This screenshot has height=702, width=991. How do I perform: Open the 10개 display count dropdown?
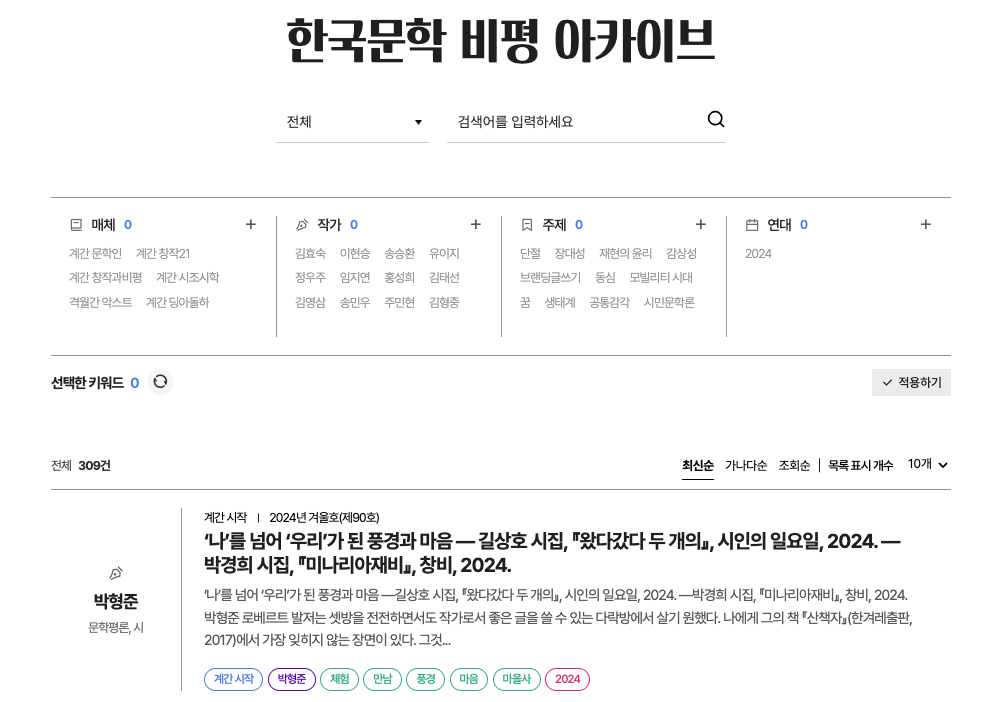pyautogui.click(x=925, y=464)
